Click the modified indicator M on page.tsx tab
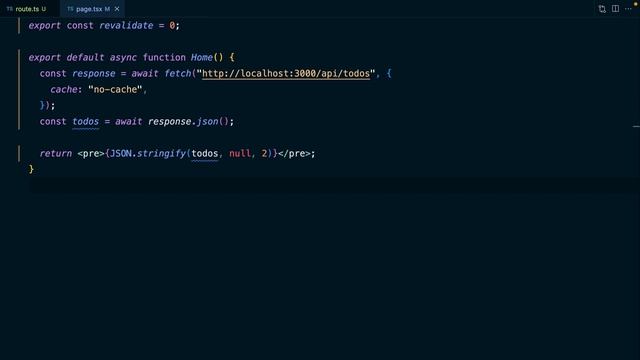This screenshot has width=640, height=360. [107, 9]
